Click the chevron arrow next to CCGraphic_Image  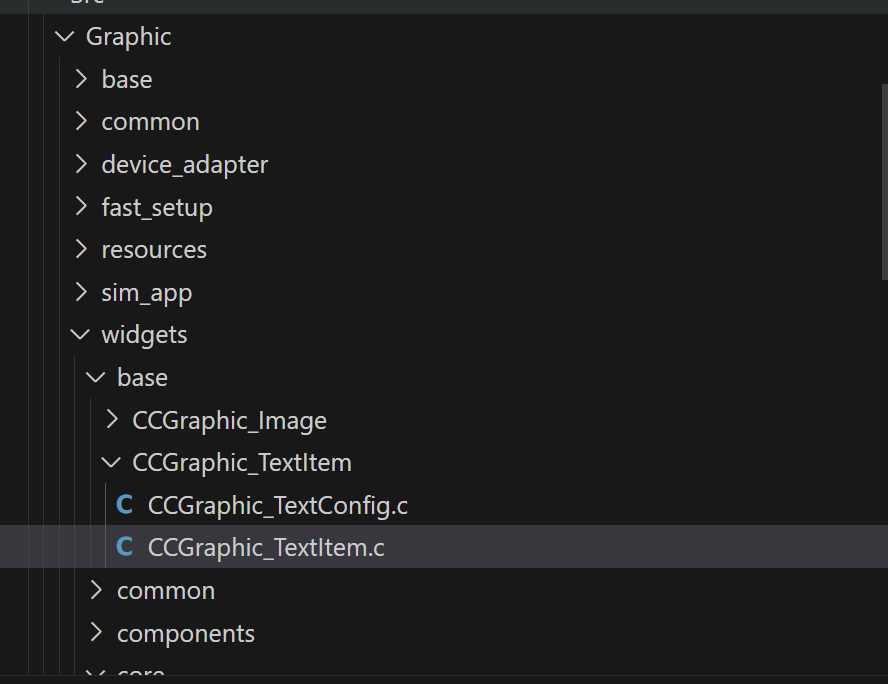[x=112, y=420]
